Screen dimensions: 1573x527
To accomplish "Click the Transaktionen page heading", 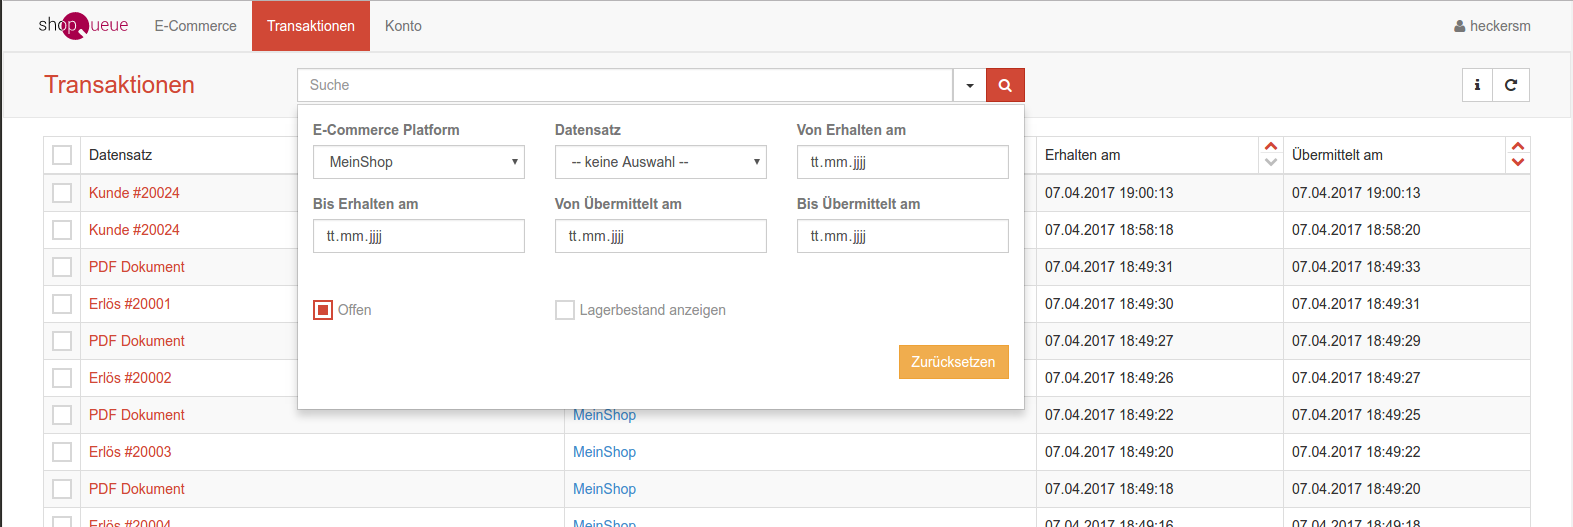I will 119,85.
